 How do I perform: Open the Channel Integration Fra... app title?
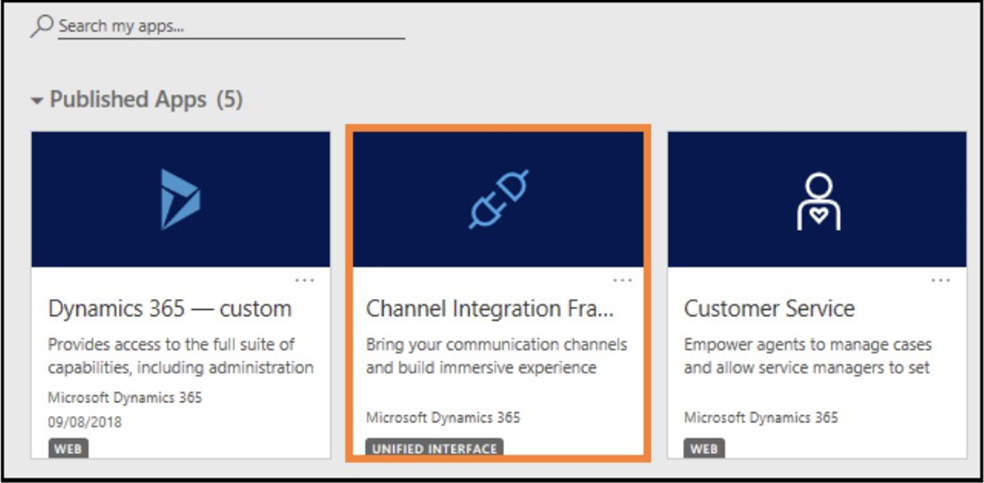(489, 309)
